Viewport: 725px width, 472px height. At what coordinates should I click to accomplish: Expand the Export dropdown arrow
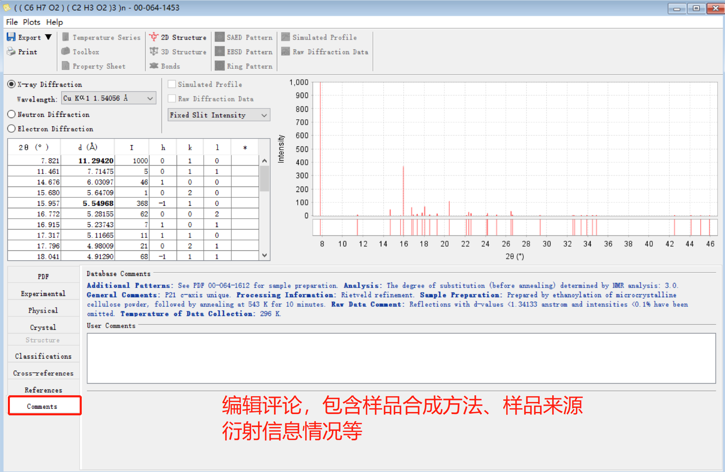pos(48,38)
